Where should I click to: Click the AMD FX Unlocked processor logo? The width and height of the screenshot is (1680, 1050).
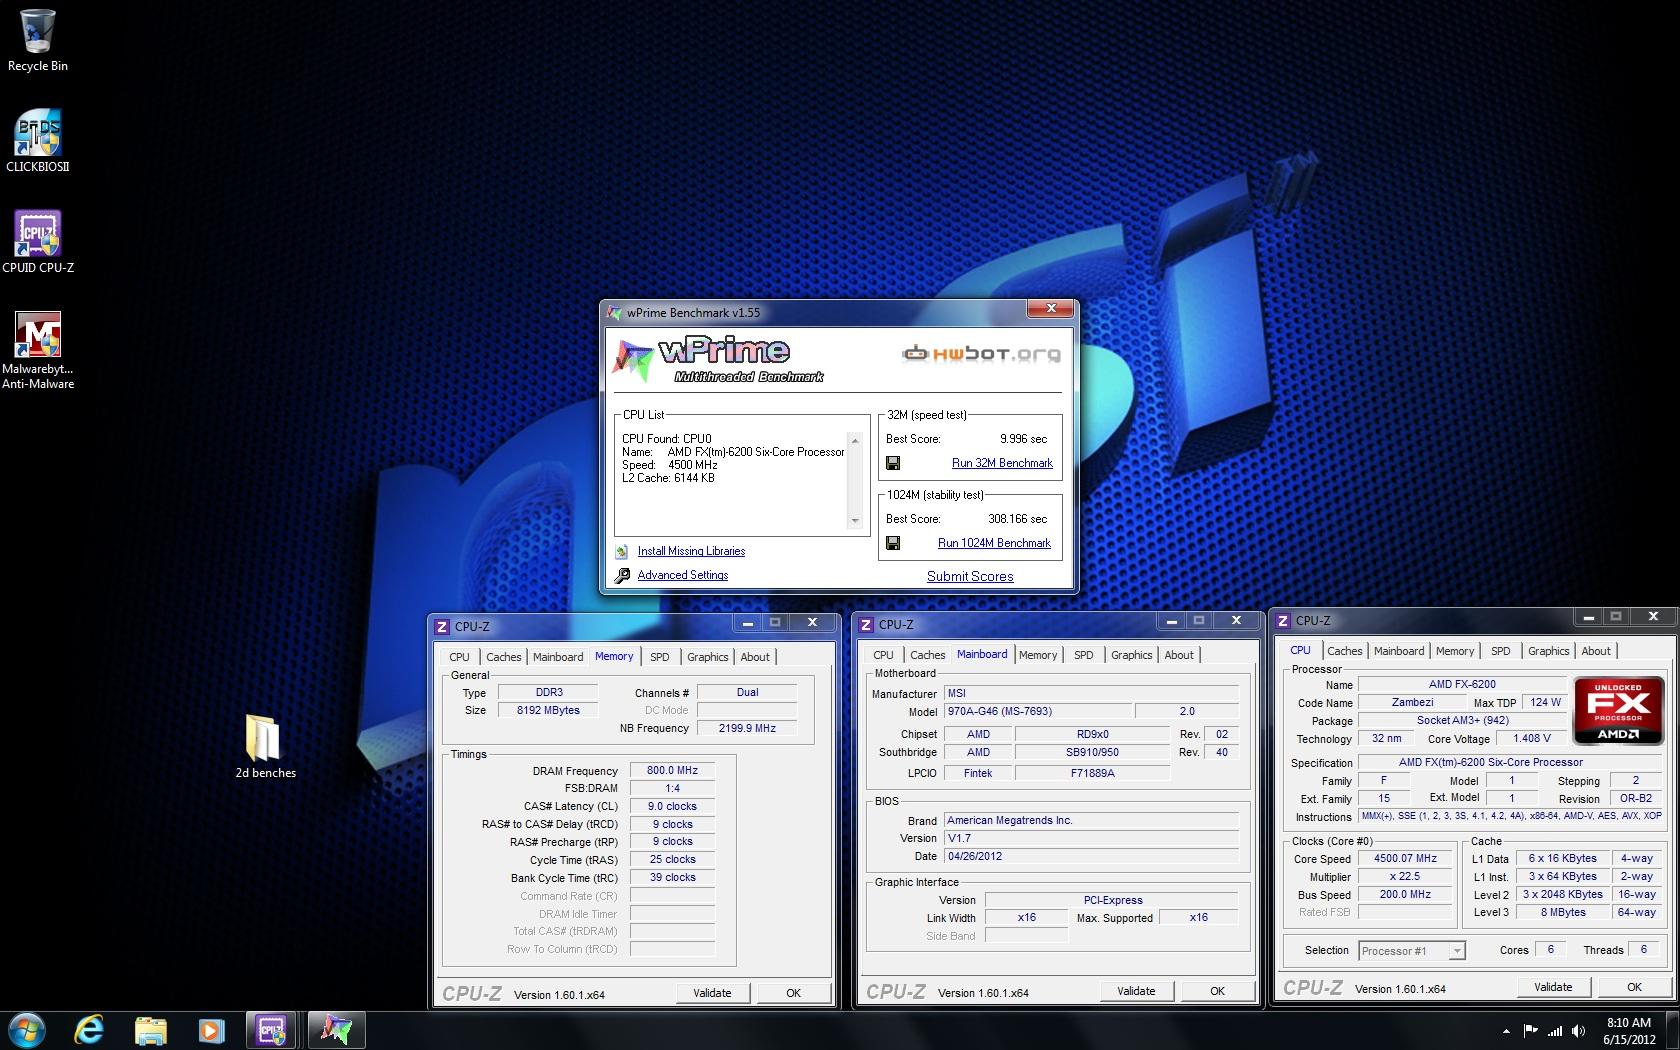click(x=1618, y=710)
